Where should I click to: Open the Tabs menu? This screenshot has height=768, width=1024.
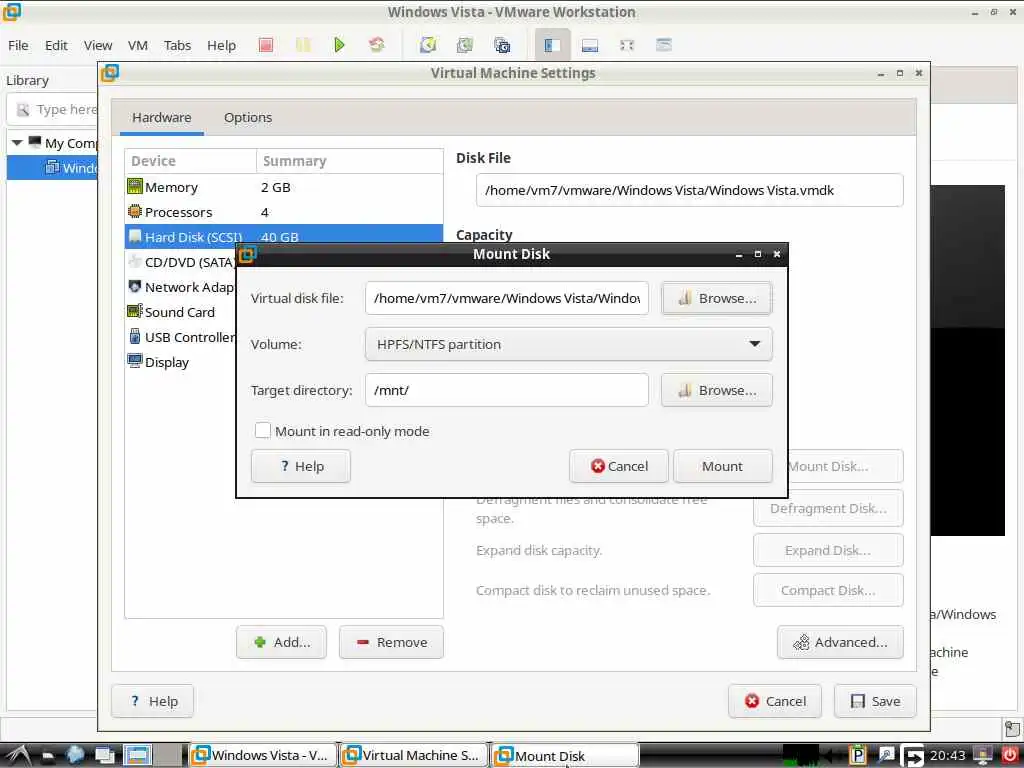click(177, 46)
